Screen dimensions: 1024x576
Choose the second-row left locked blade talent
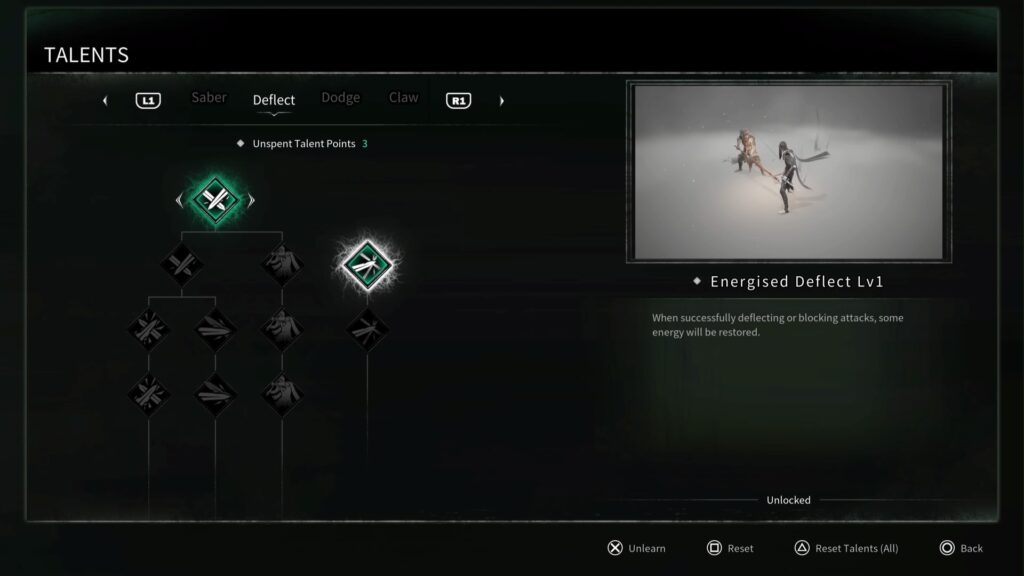coord(182,264)
